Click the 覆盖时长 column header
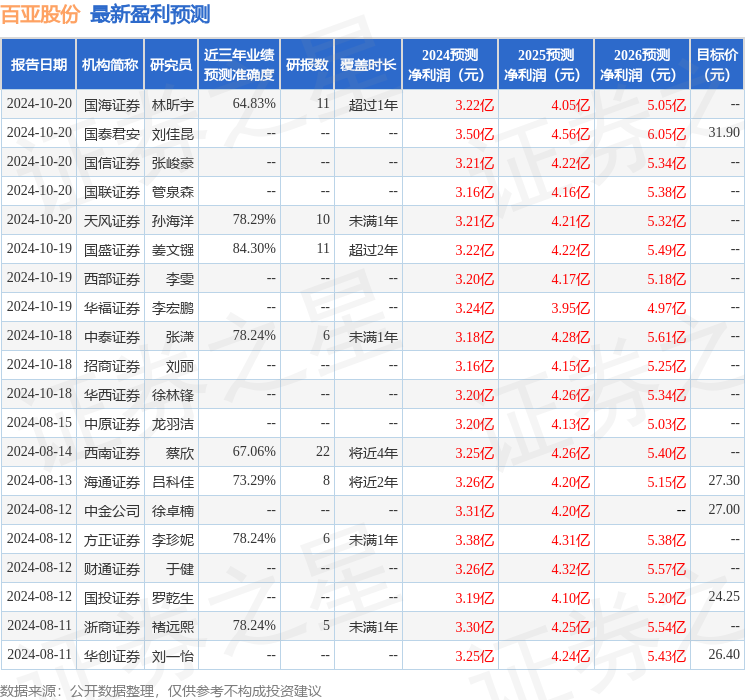This screenshot has width=745, height=700. [368, 65]
